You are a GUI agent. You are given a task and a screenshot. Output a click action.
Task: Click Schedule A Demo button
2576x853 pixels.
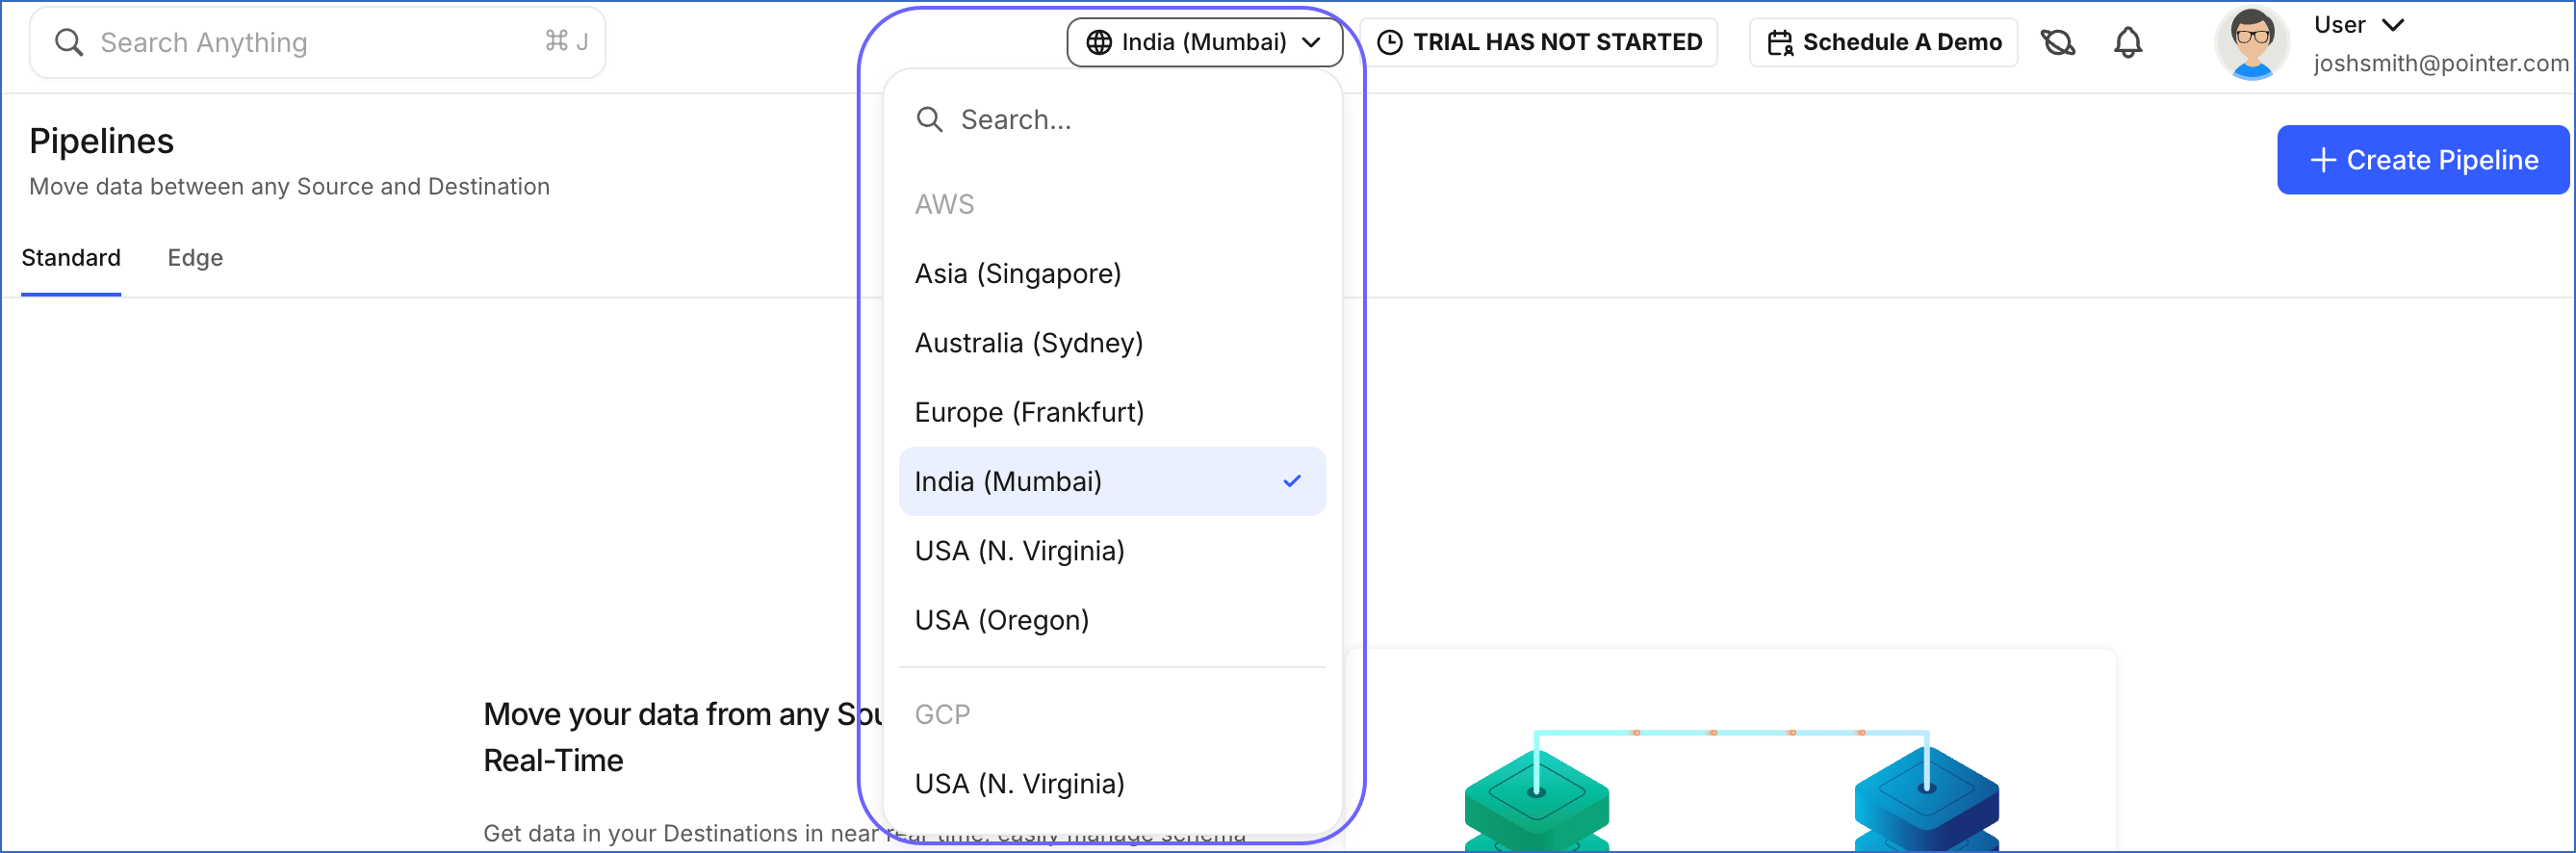tap(1884, 42)
